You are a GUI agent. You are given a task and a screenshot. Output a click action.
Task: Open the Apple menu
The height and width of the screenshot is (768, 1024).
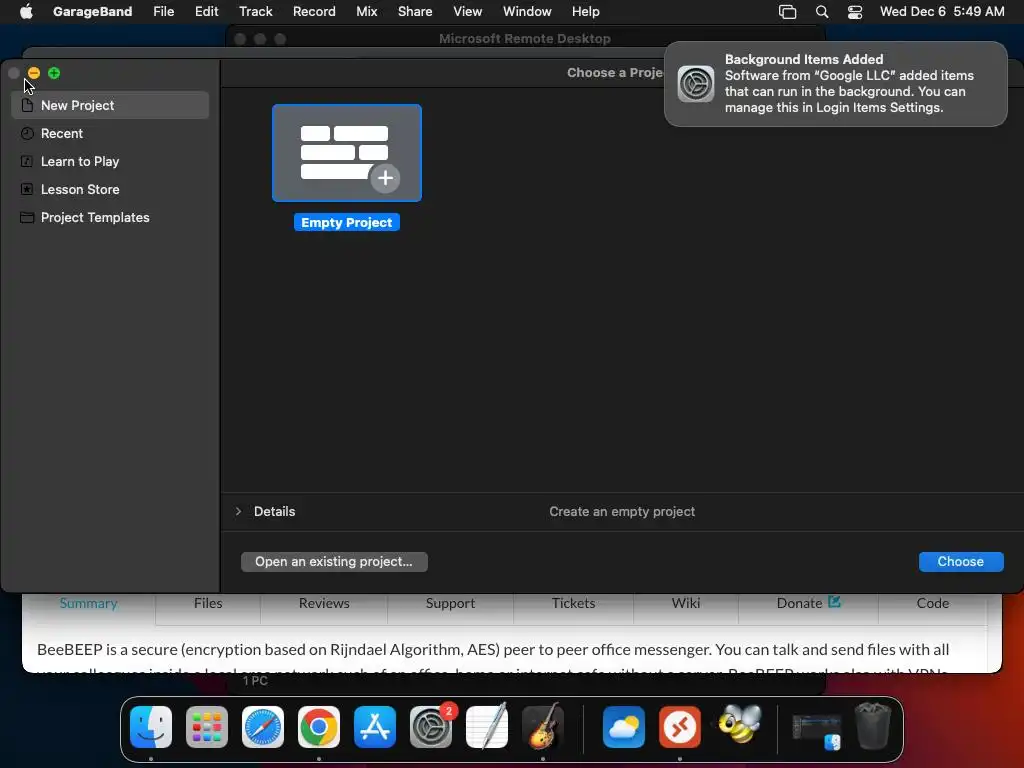coord(26,11)
